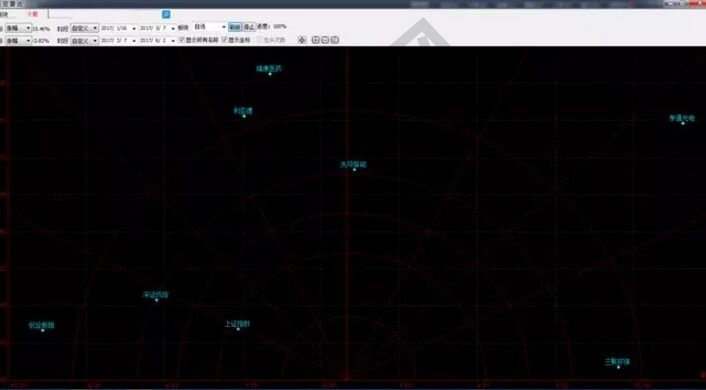Open the 涨幅 dropdown beside 15.46%
The height and width of the screenshot is (390, 706).
(x=18, y=28)
